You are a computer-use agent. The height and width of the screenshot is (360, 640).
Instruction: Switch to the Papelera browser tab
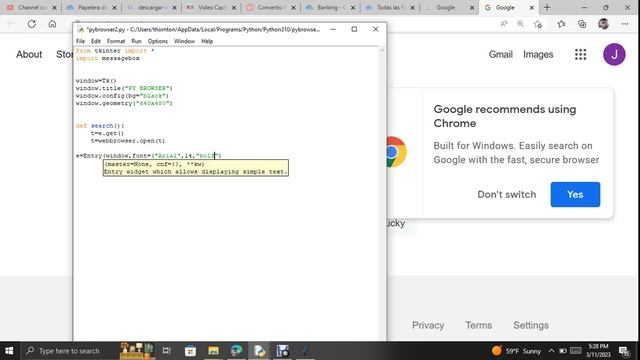91,7
